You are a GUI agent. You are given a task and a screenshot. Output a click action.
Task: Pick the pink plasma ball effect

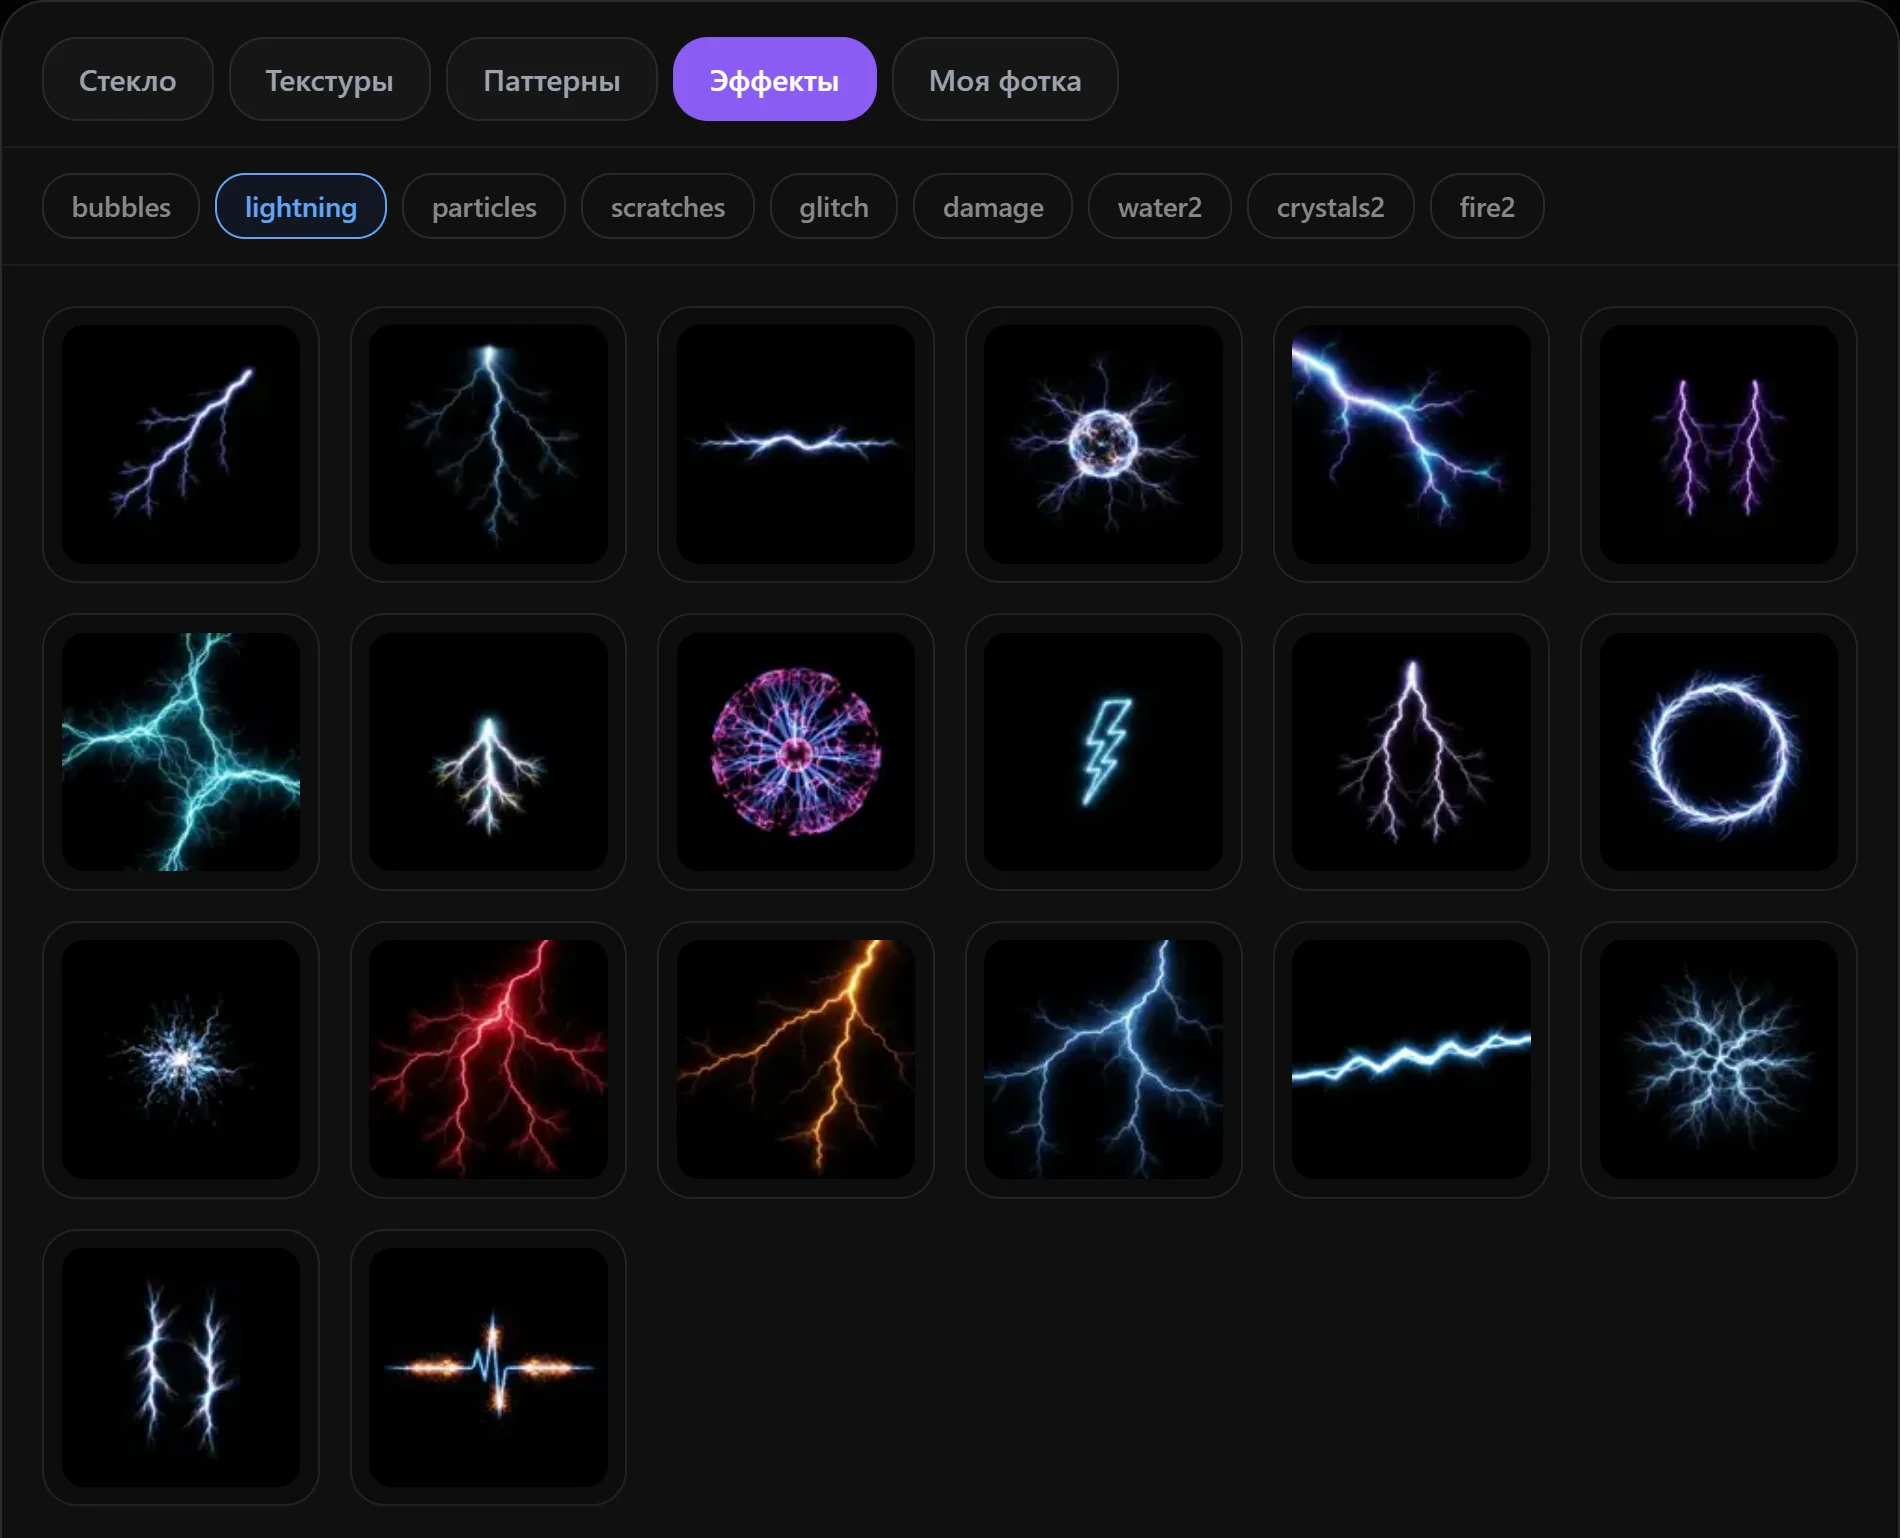tap(796, 751)
